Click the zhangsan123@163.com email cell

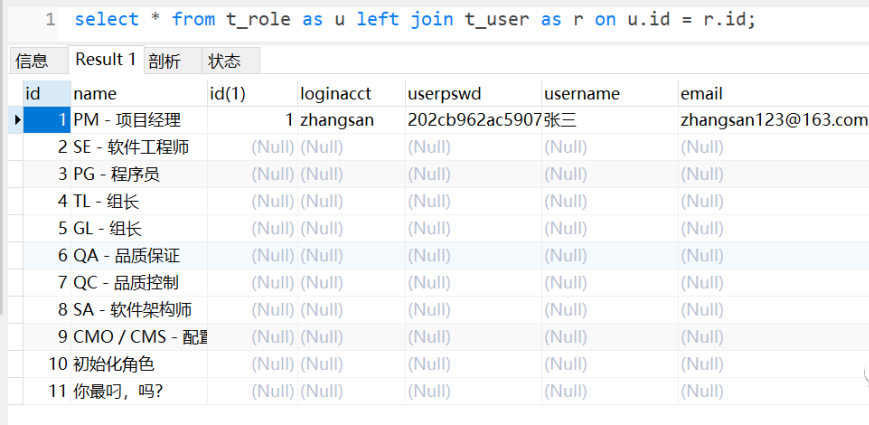[773, 120]
